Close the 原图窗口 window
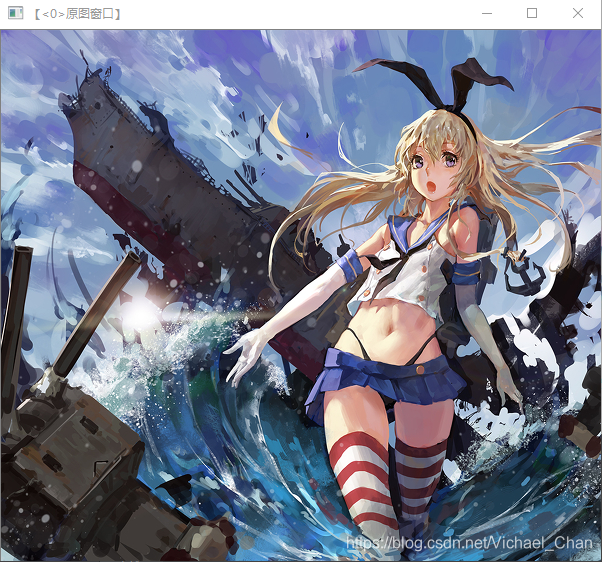Image resolution: width=602 pixels, height=562 pixels. pyautogui.click(x=578, y=13)
